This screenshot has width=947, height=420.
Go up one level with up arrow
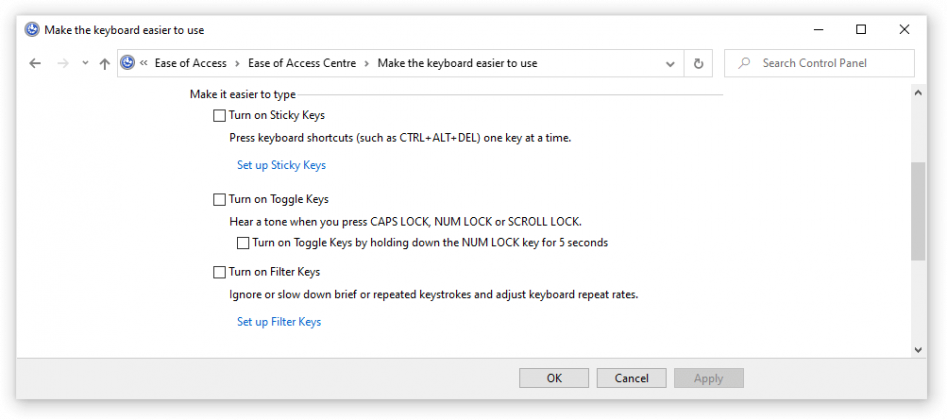click(104, 63)
